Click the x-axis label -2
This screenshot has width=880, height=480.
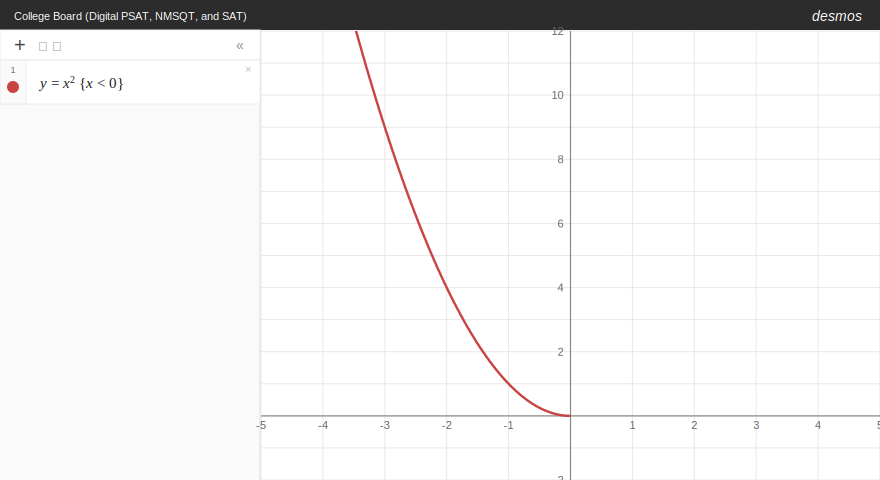(446, 426)
